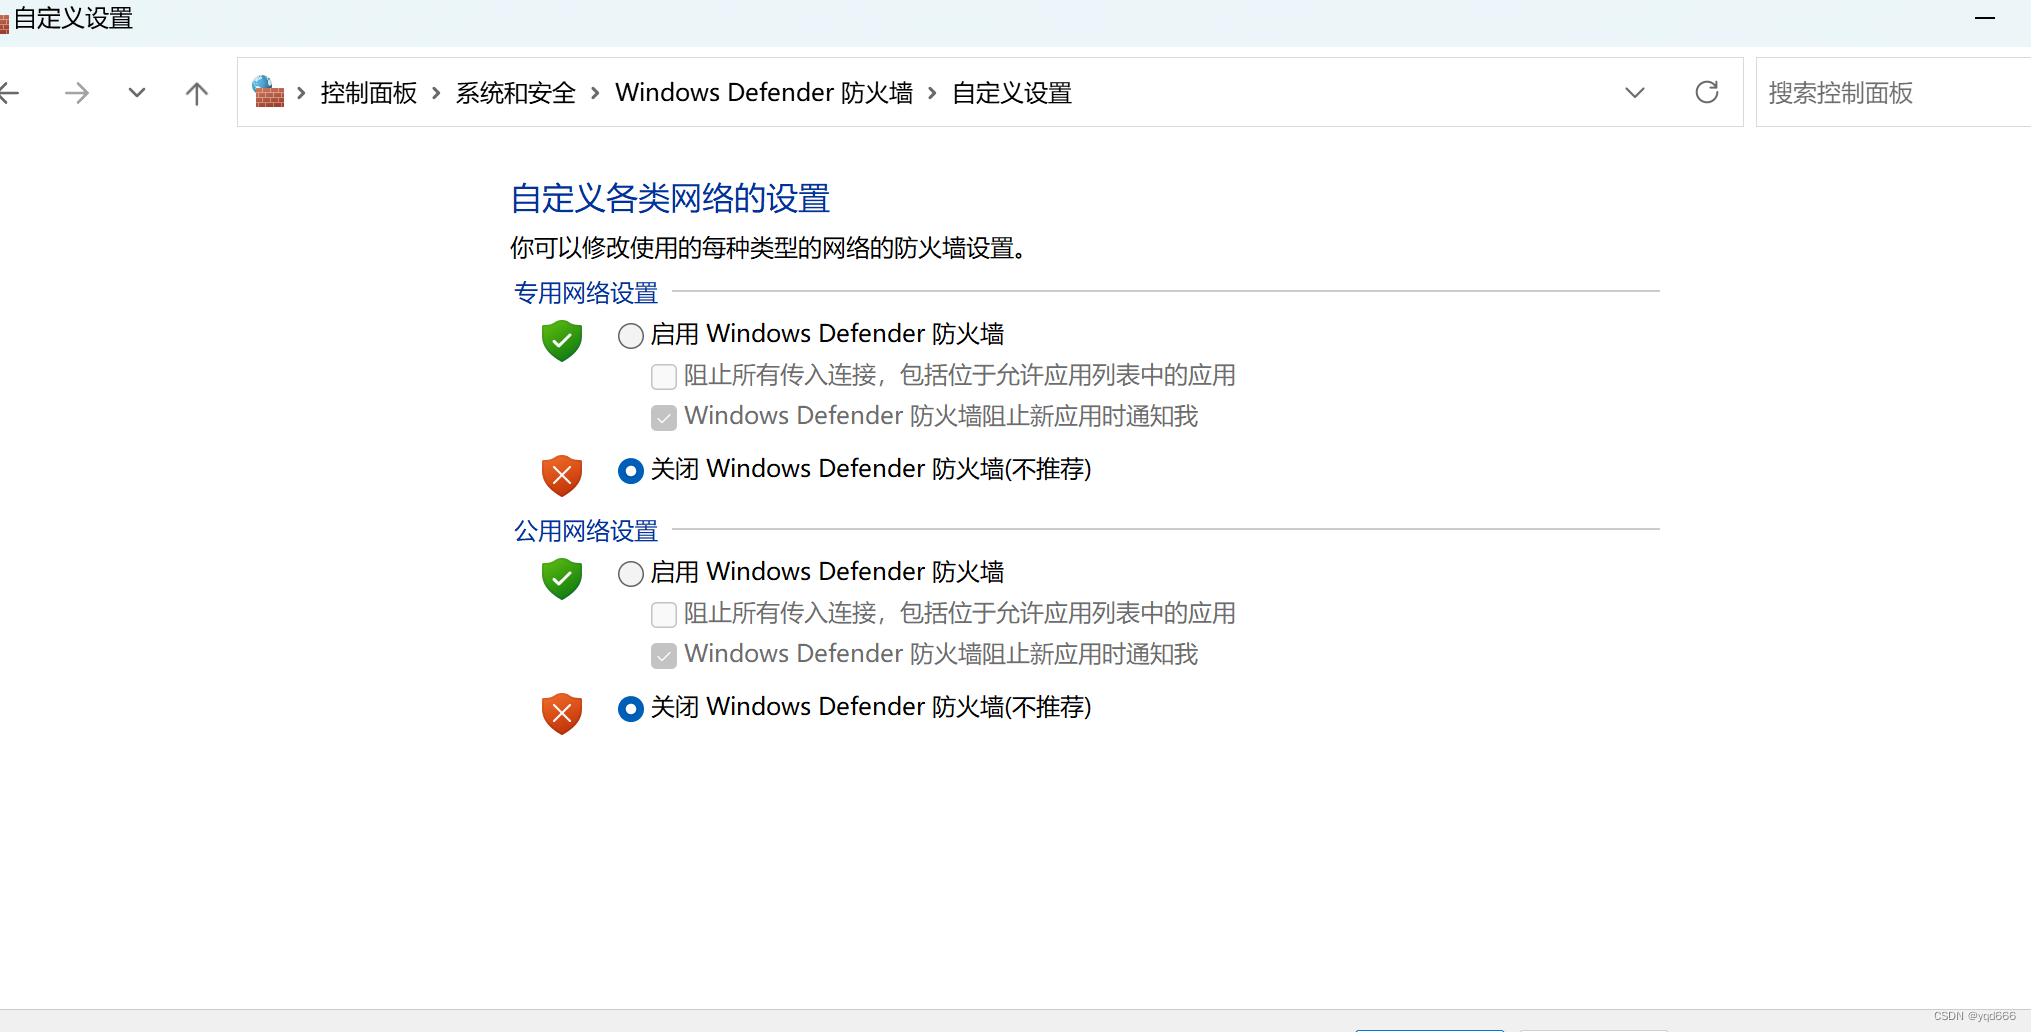Select 关闭 firewall radio for private network
Image resolution: width=2031 pixels, height=1032 pixels.
tap(631, 470)
